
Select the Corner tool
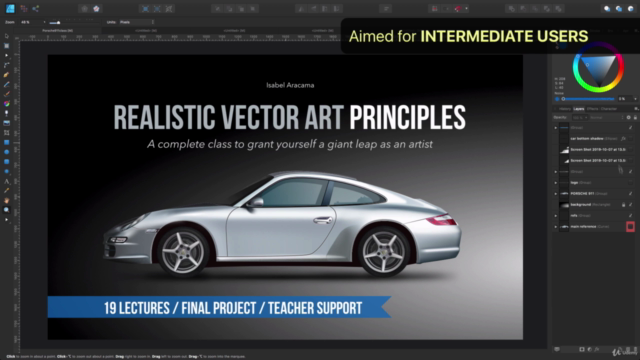7,65
